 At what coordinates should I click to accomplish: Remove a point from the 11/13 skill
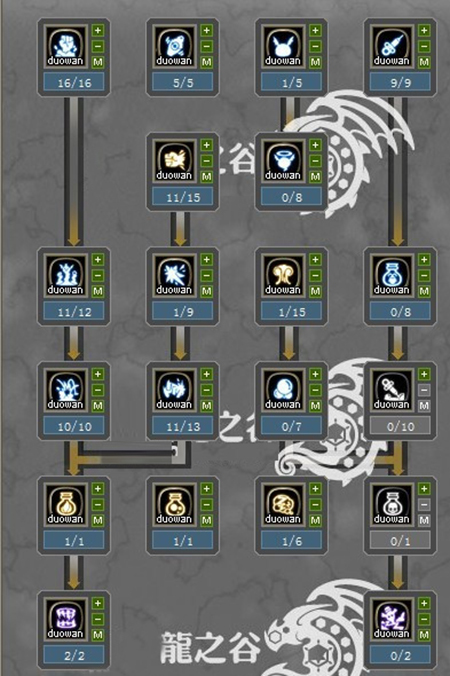click(207, 390)
